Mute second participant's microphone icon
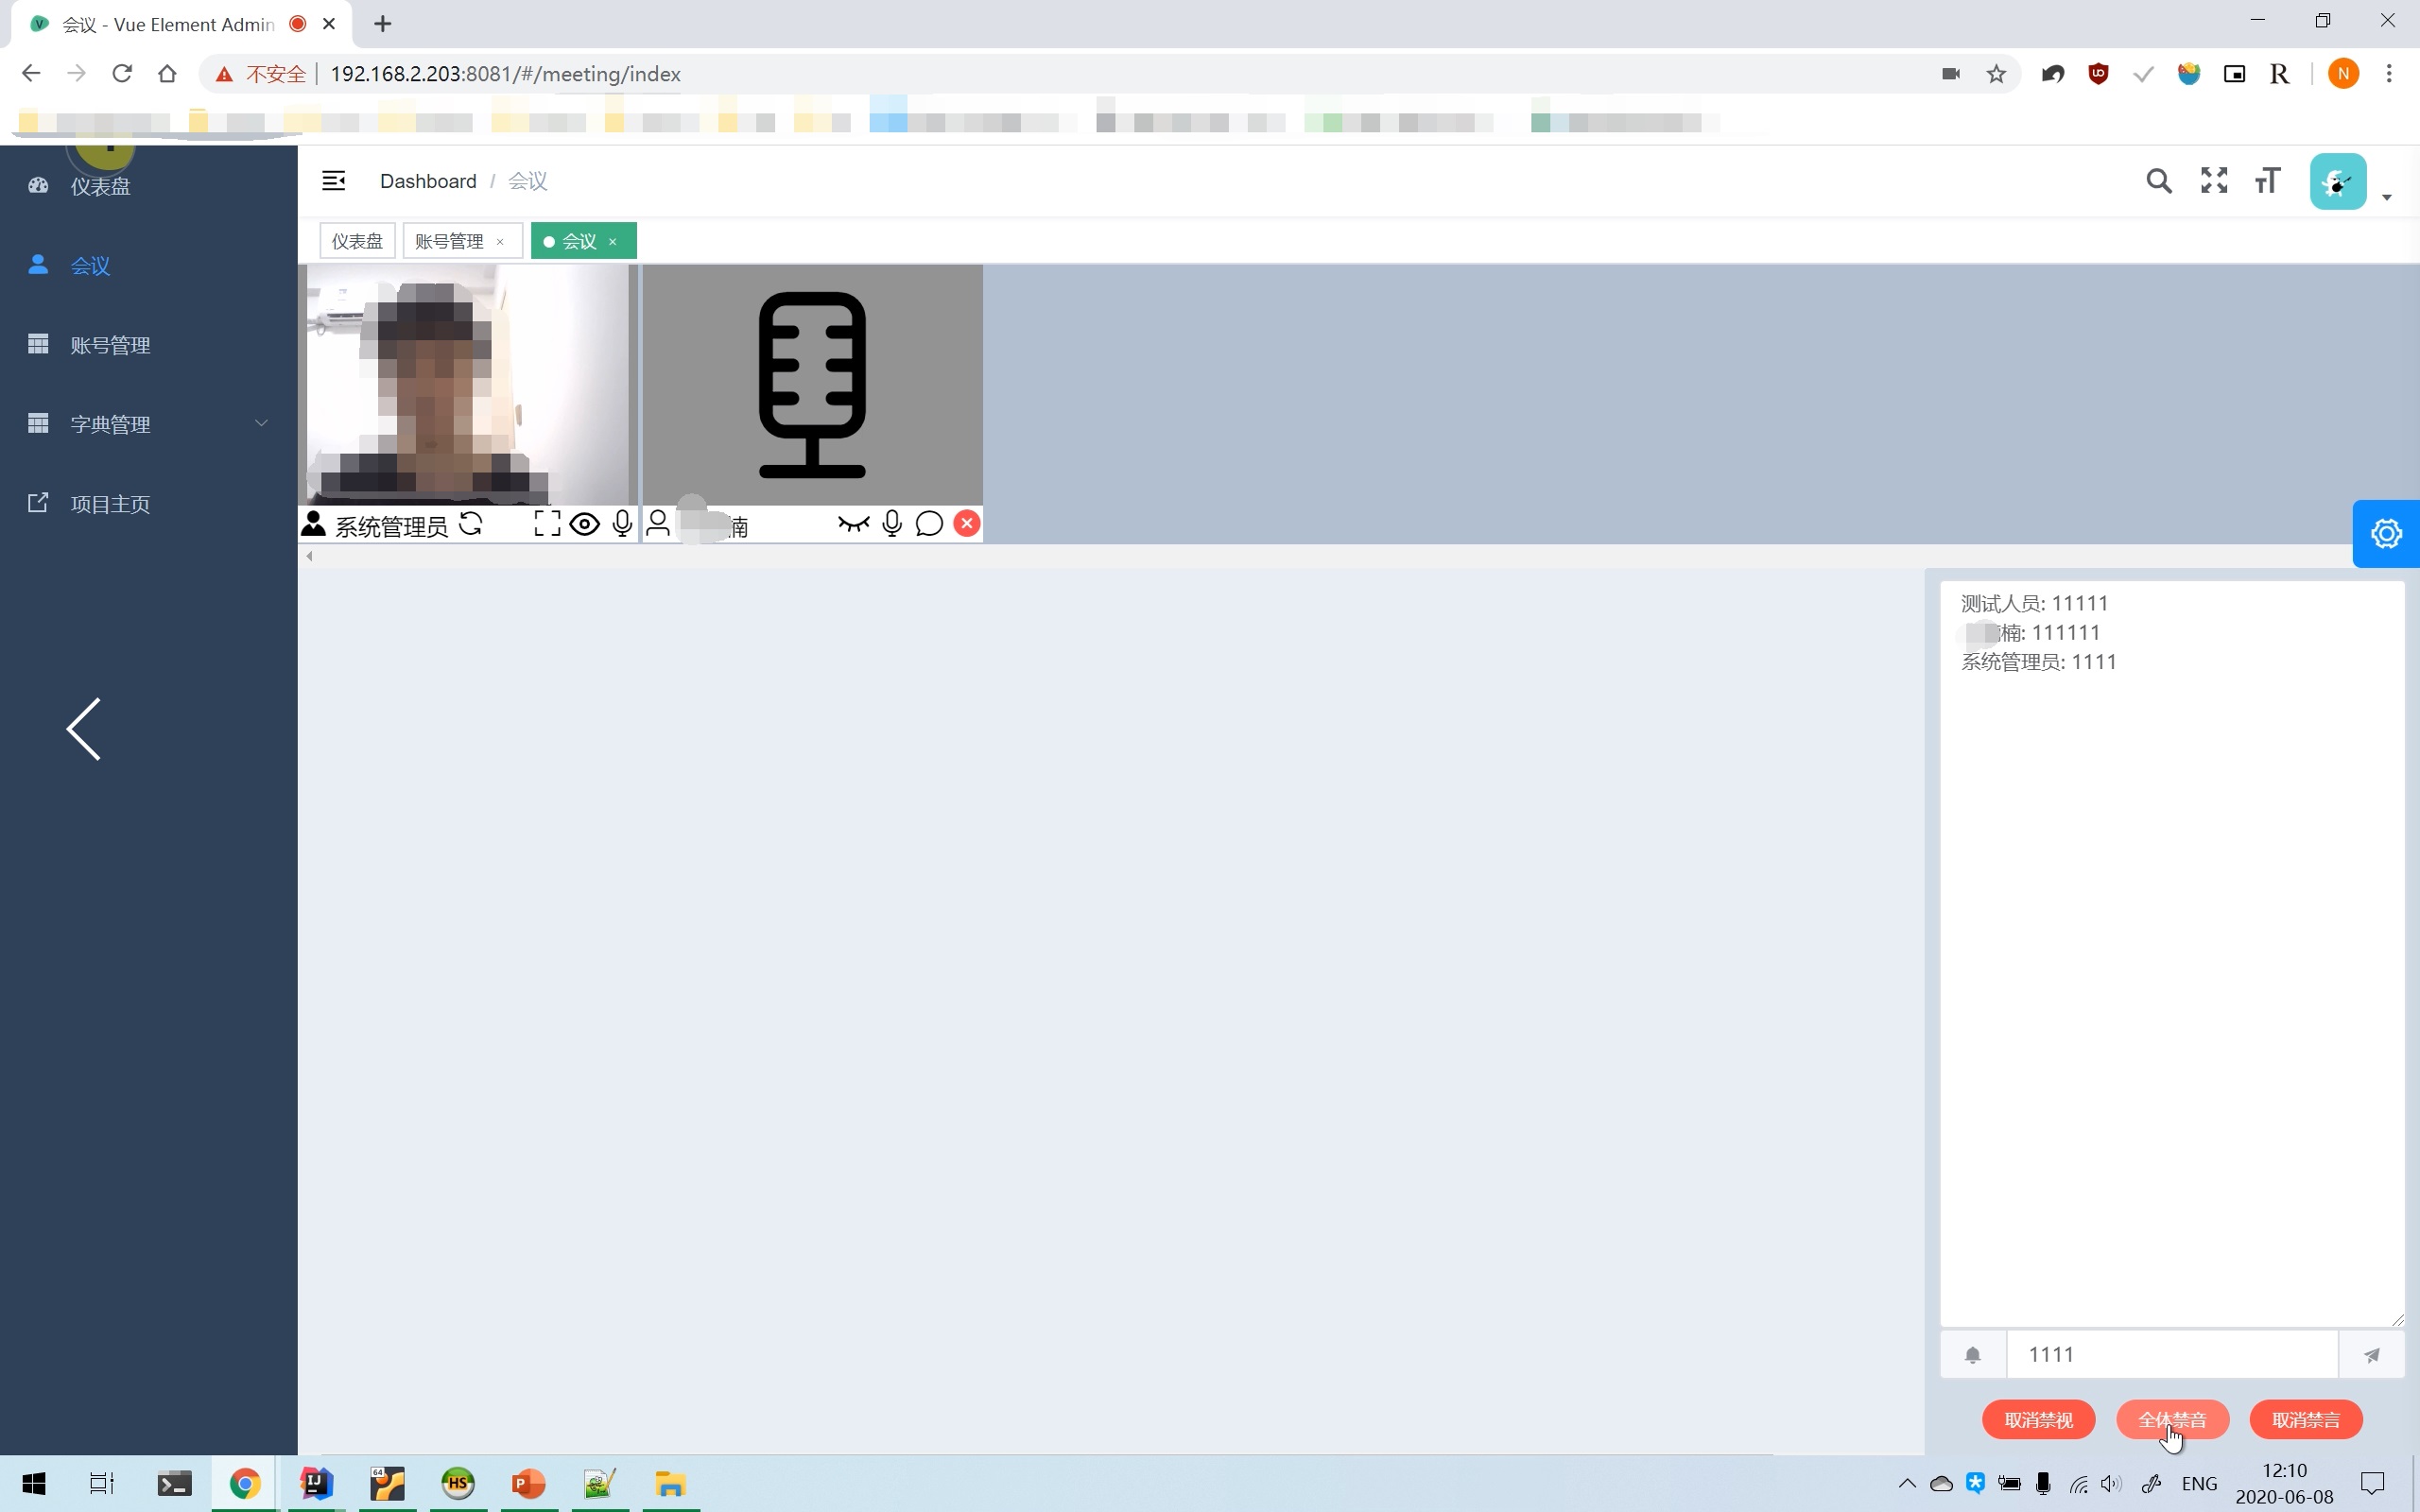The width and height of the screenshot is (2420, 1512). coord(892,524)
